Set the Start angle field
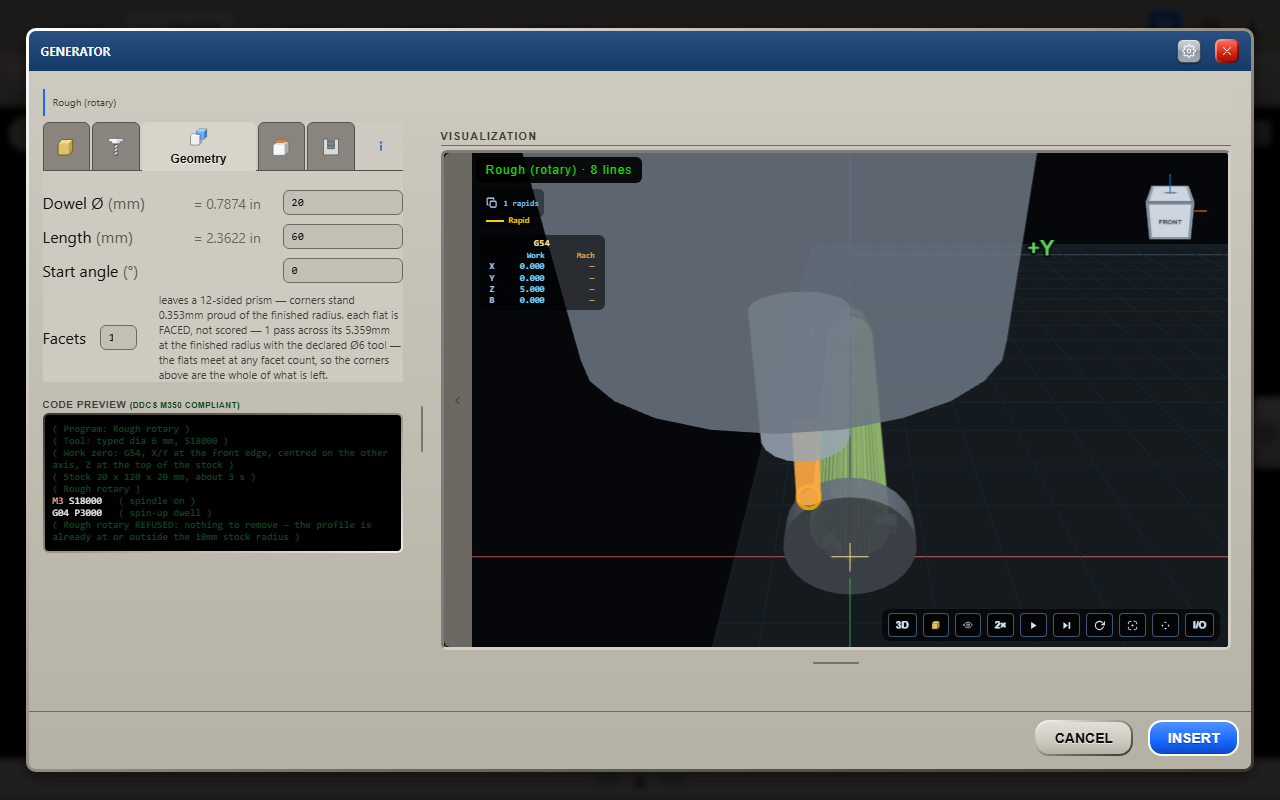 point(343,271)
